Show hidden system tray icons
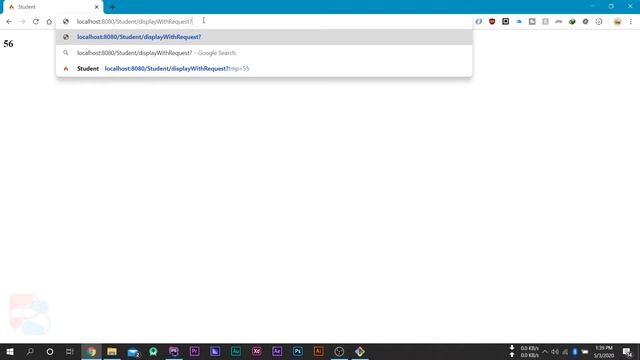Image resolution: width=640 pixels, height=360 pixels. [x=544, y=351]
